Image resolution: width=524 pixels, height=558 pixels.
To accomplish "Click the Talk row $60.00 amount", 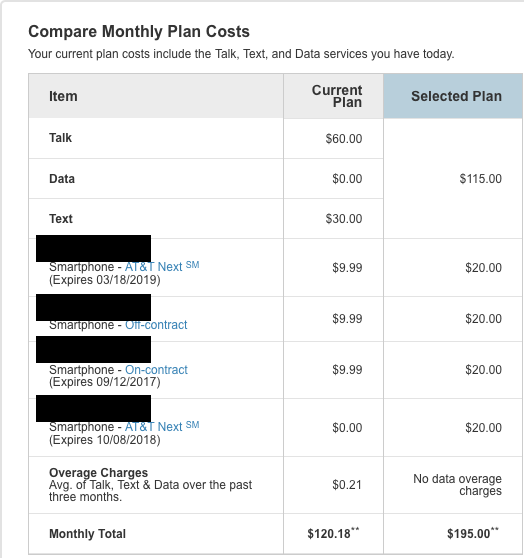I will pos(344,138).
